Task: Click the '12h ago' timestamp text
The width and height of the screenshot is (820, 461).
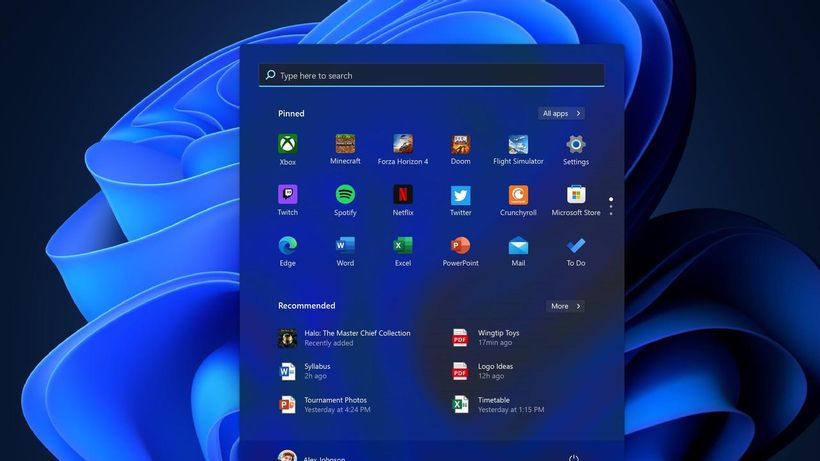Action: tap(491, 376)
